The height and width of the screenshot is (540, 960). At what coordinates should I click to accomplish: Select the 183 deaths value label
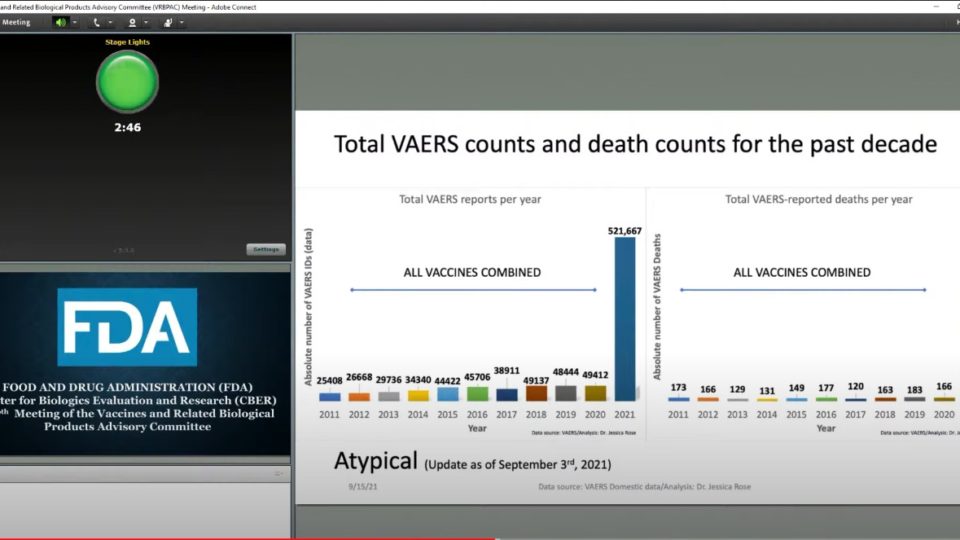[915, 390]
